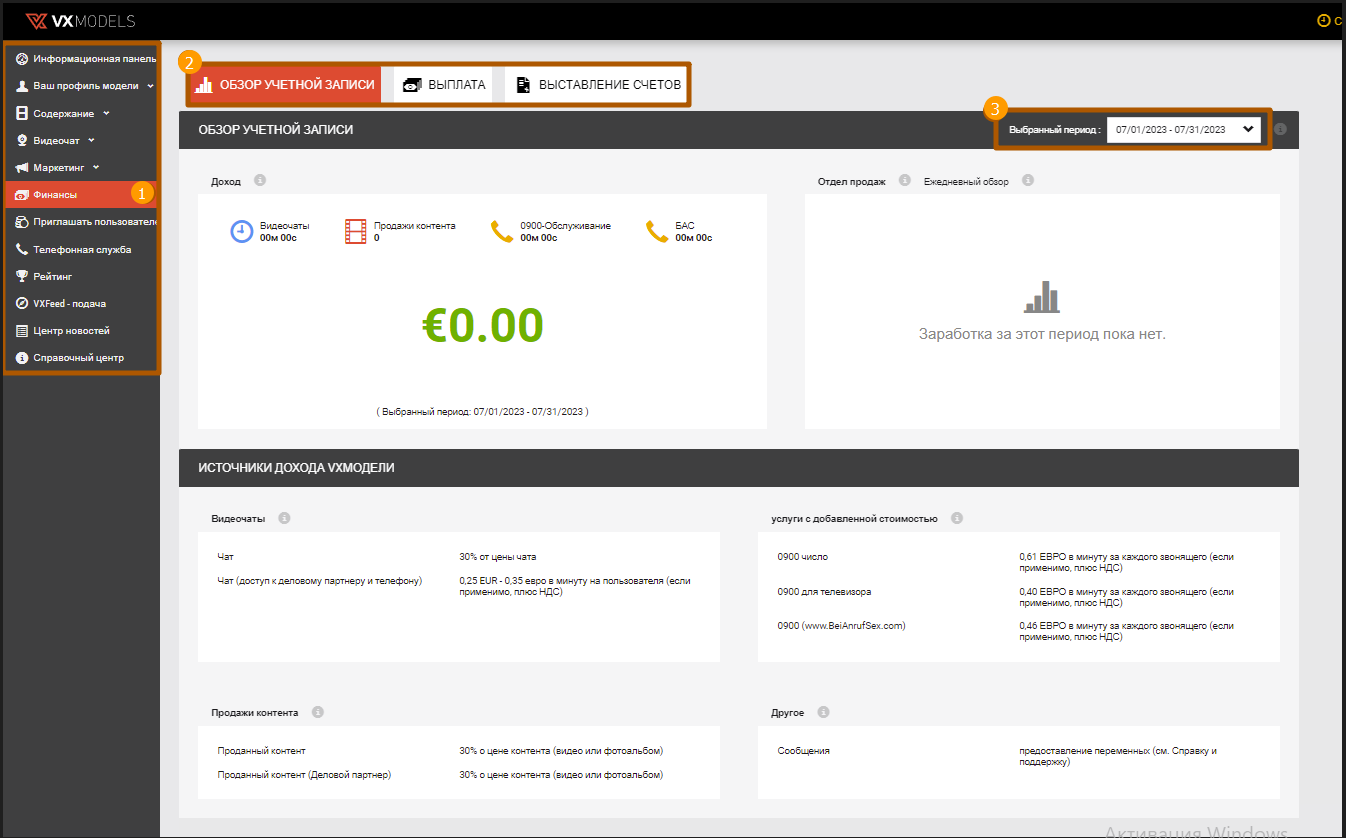The image size is (1346, 838).
Task: Open the Выставление счетов tab
Action: click(598, 85)
